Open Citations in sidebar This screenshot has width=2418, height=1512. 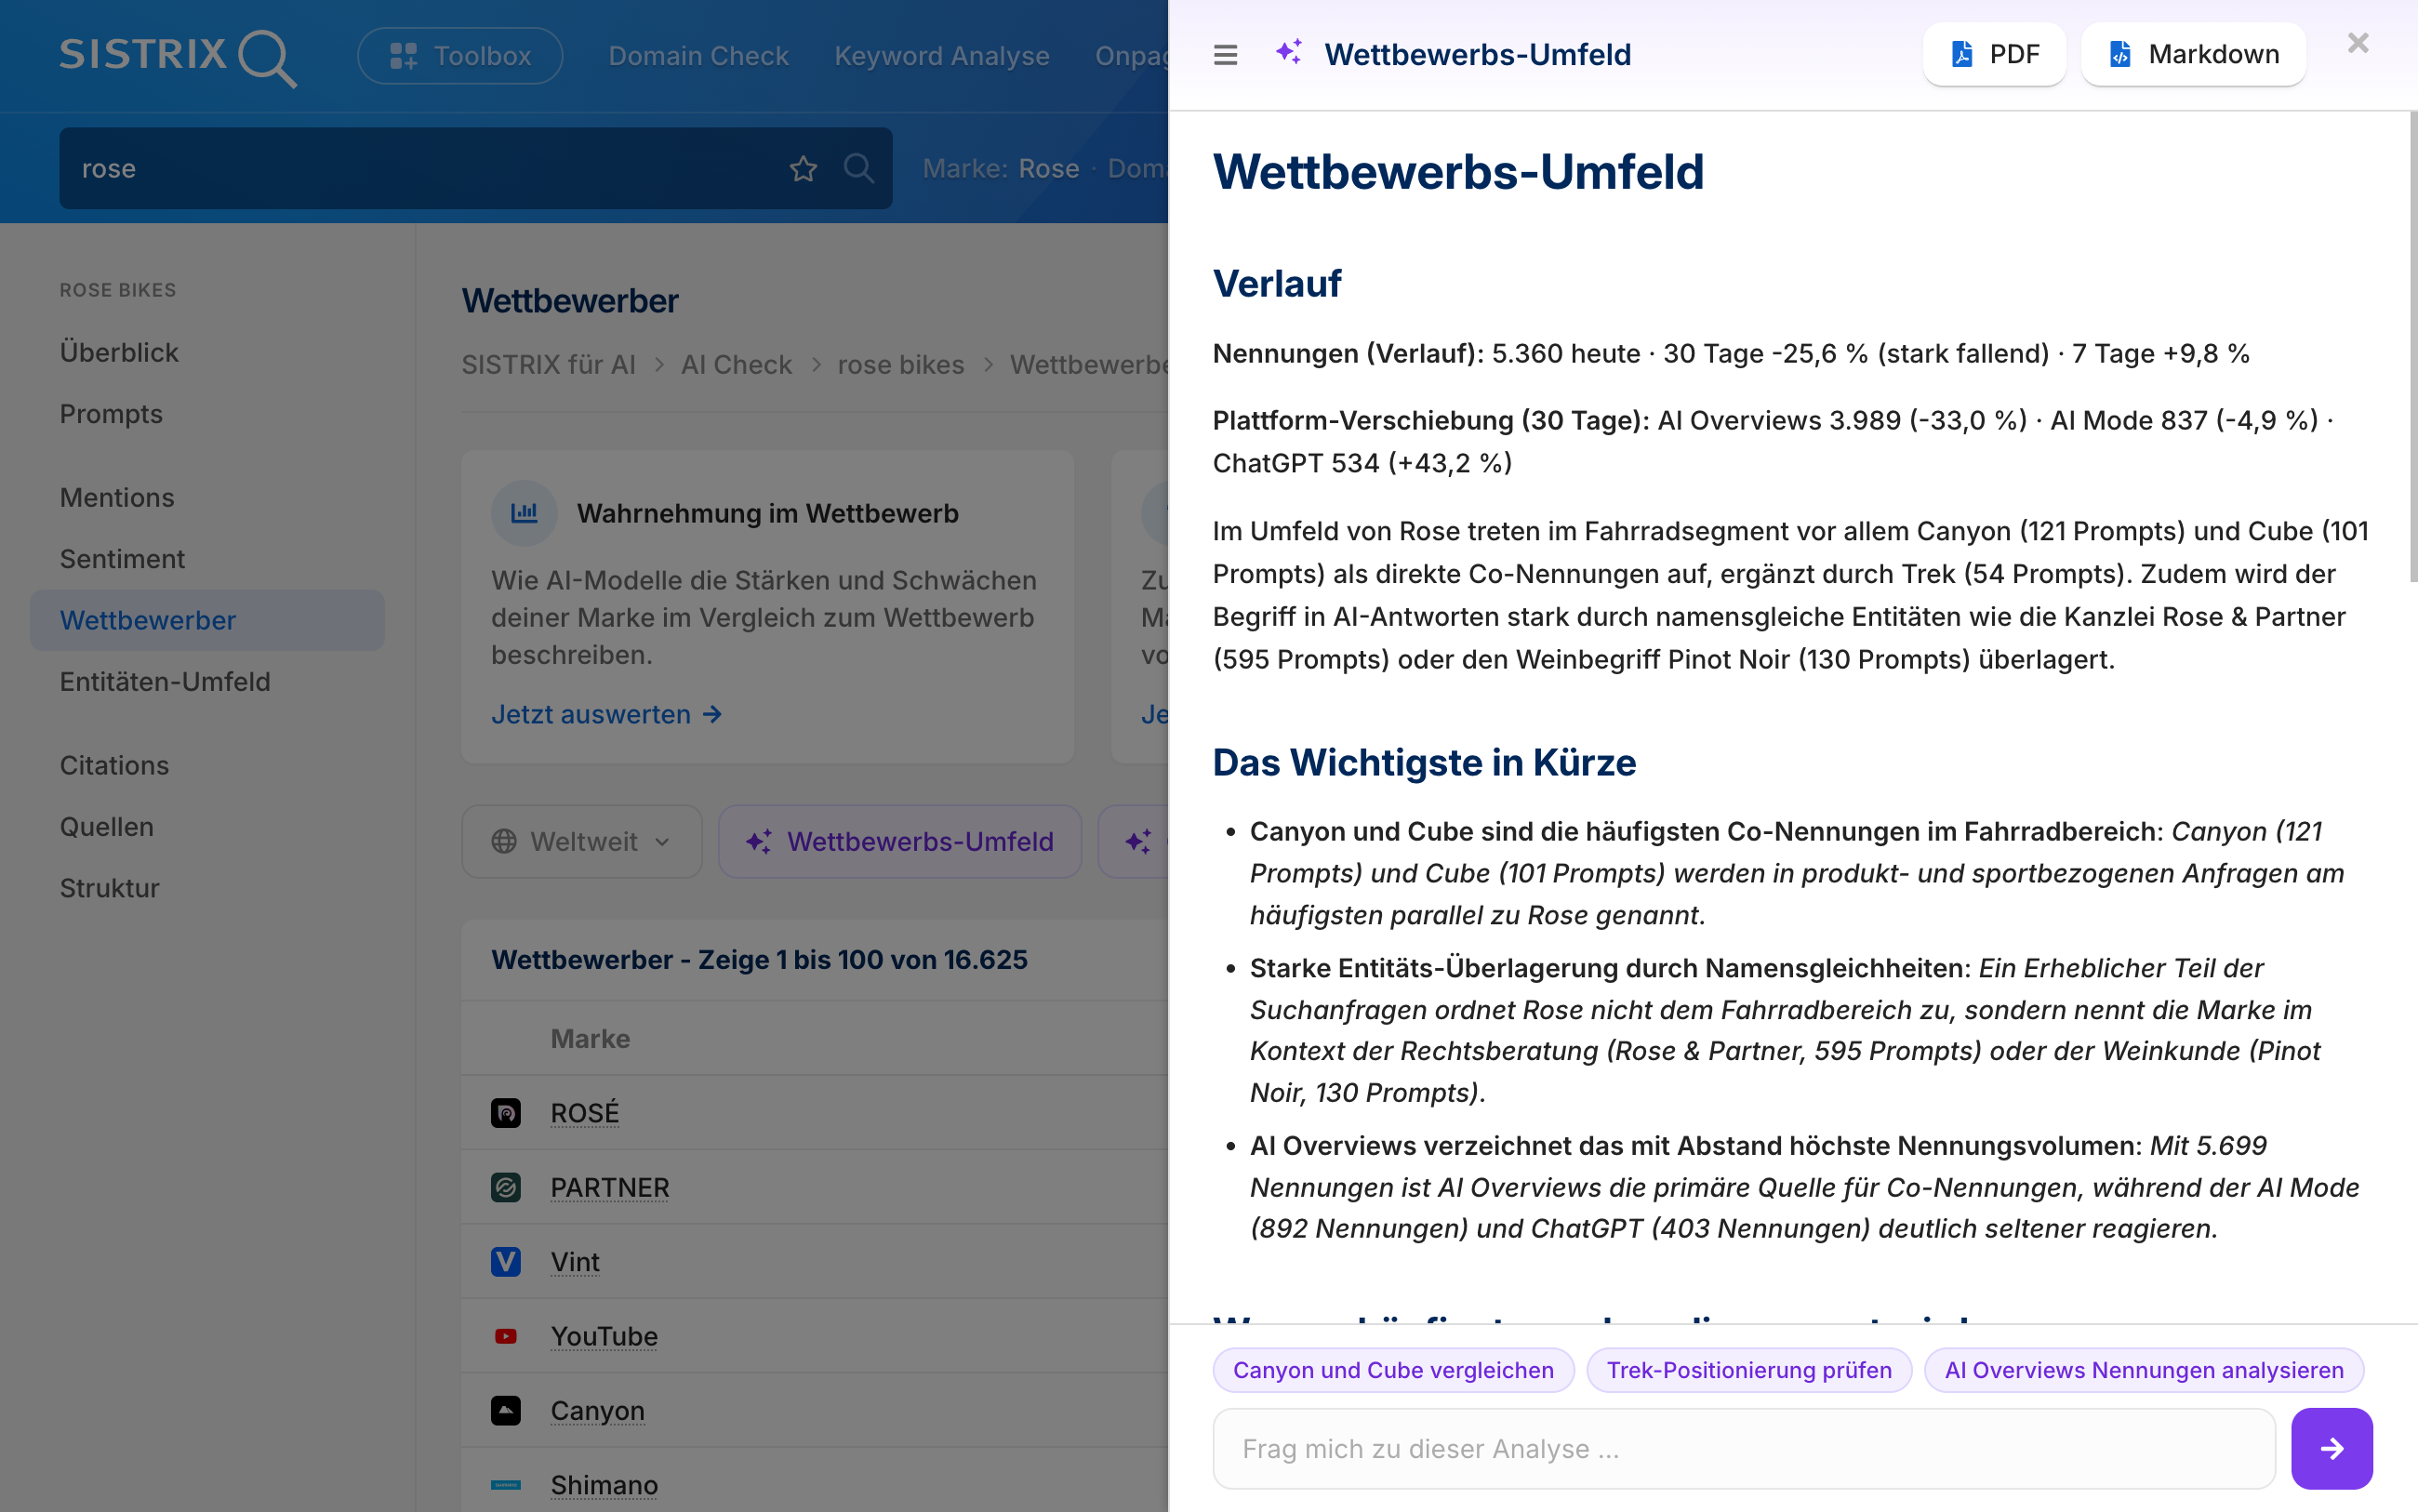(114, 765)
